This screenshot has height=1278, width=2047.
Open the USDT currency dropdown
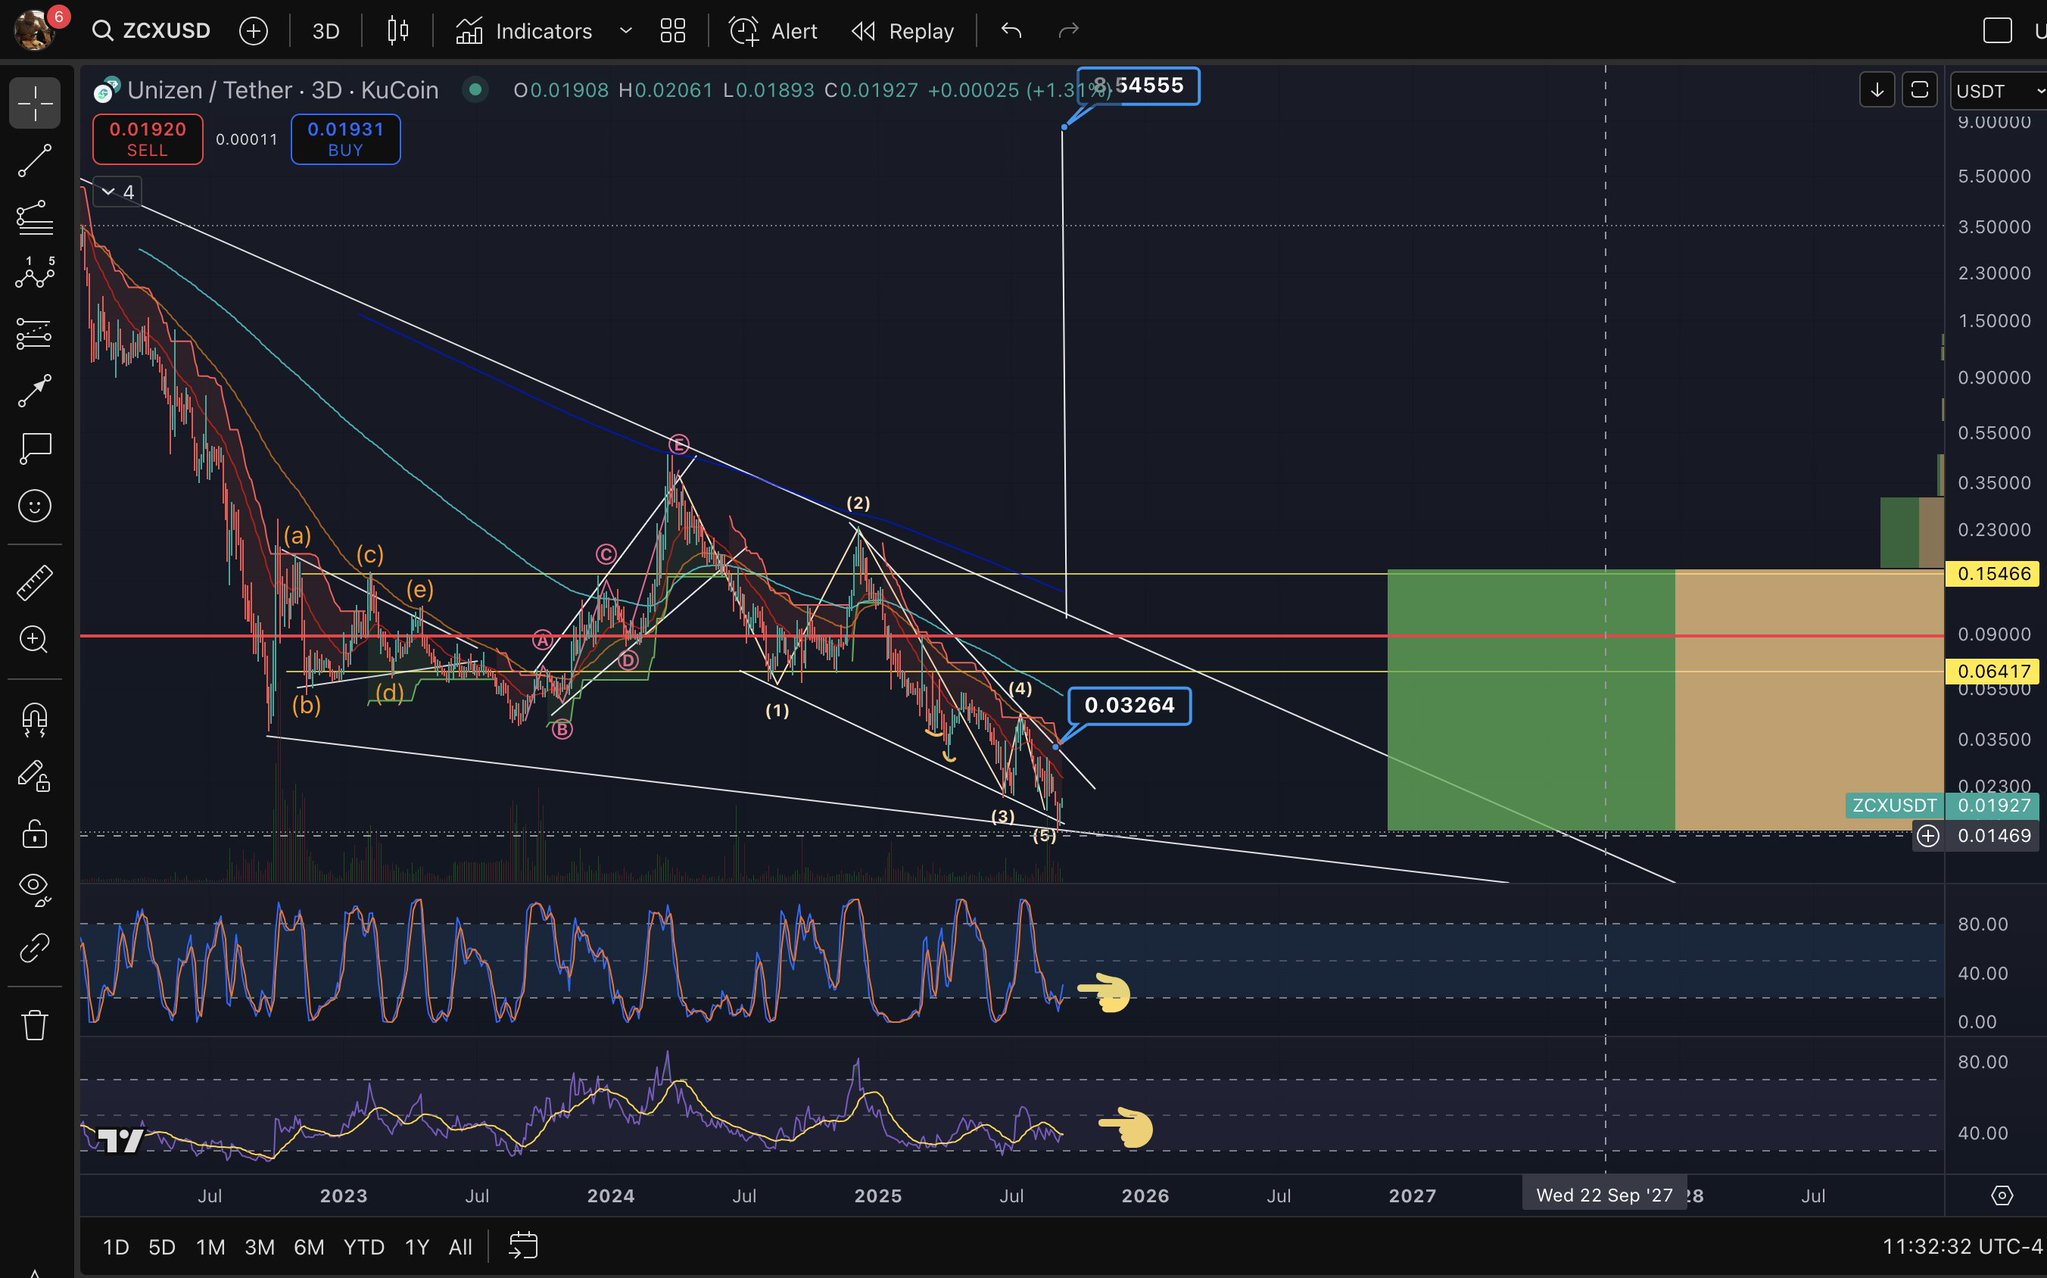click(1997, 91)
